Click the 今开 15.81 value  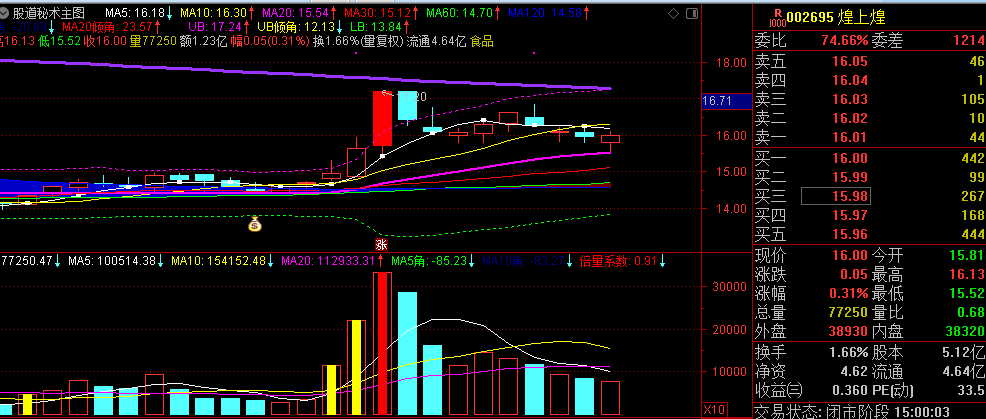[x=965, y=255]
